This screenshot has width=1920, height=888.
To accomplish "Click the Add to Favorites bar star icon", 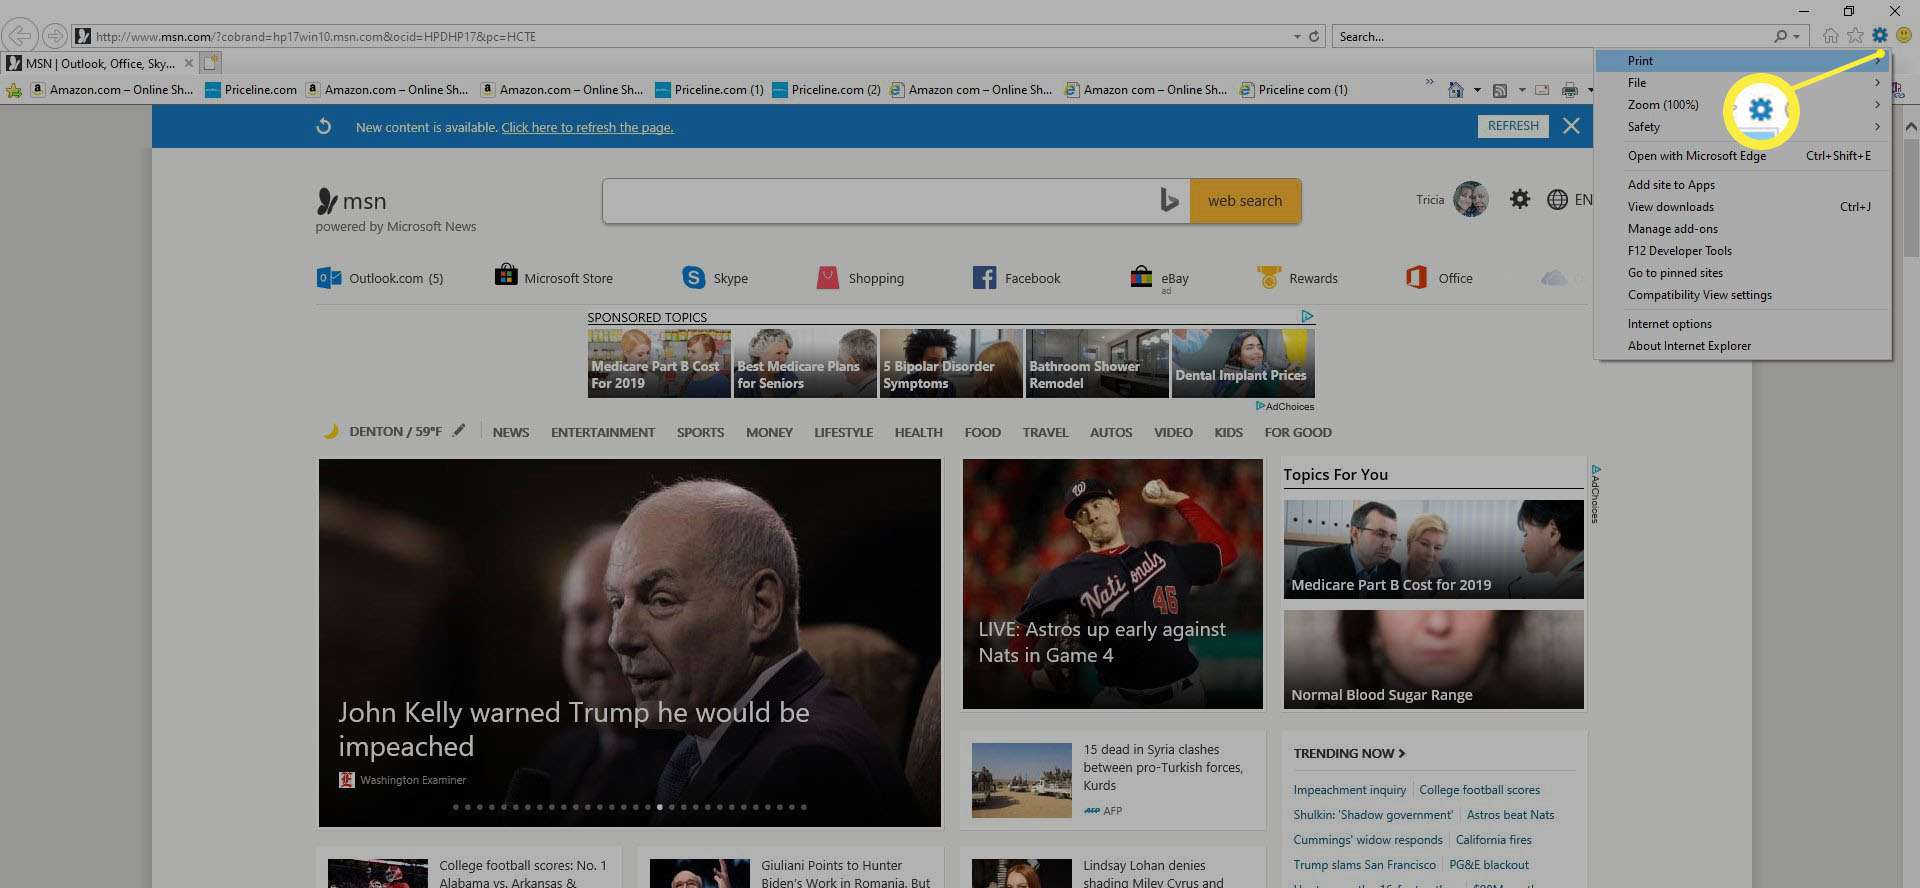I will click(x=14, y=90).
